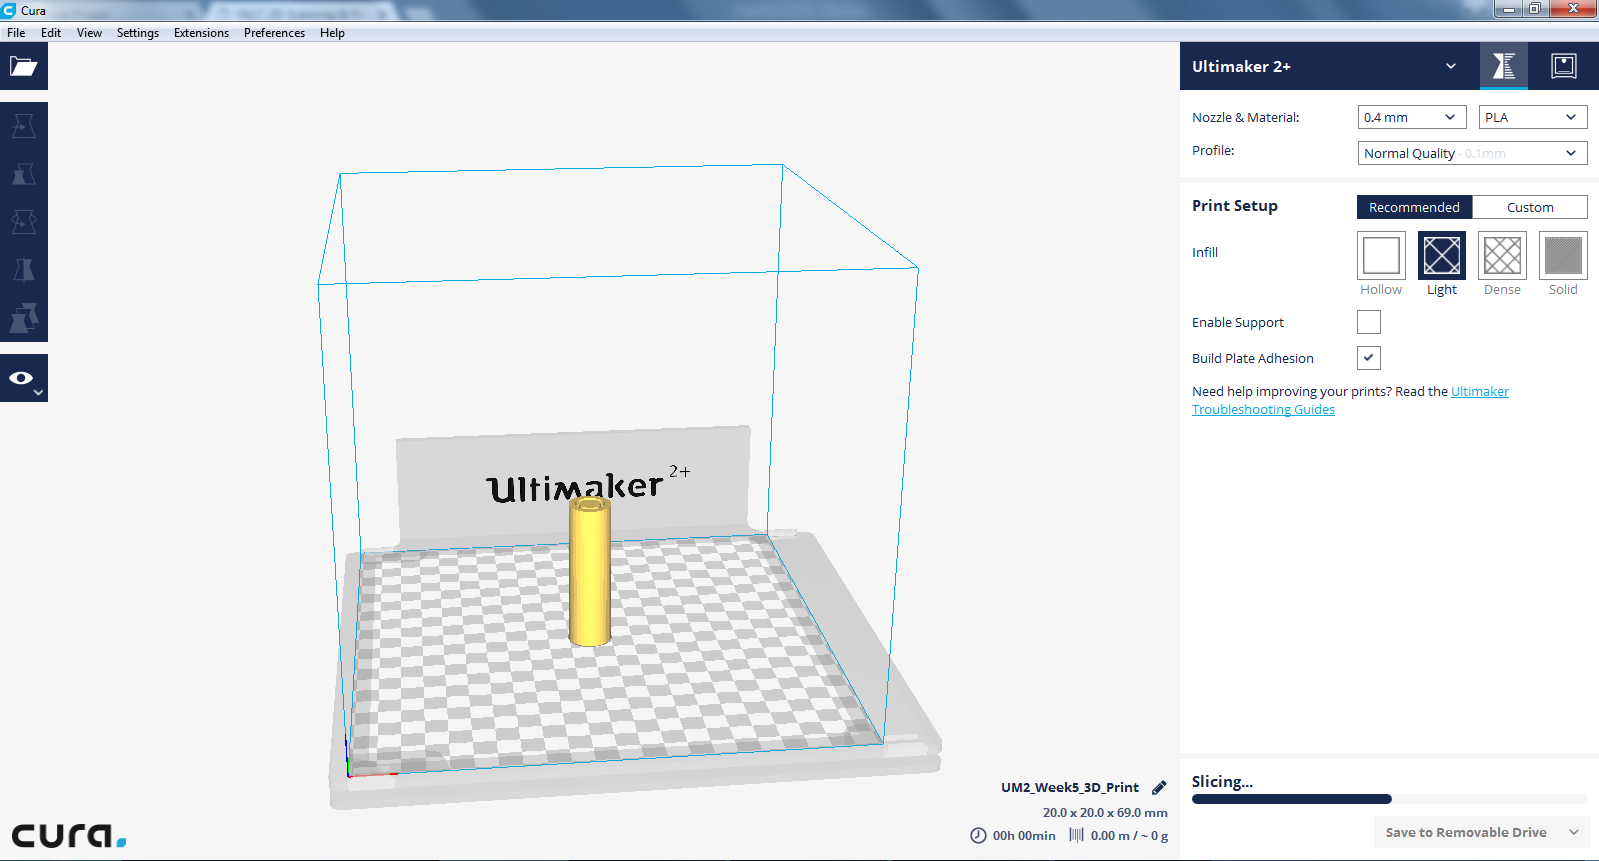Open the Normal Quality profile dropdown
Viewport: 1599px width, 861px height.
tap(1473, 153)
